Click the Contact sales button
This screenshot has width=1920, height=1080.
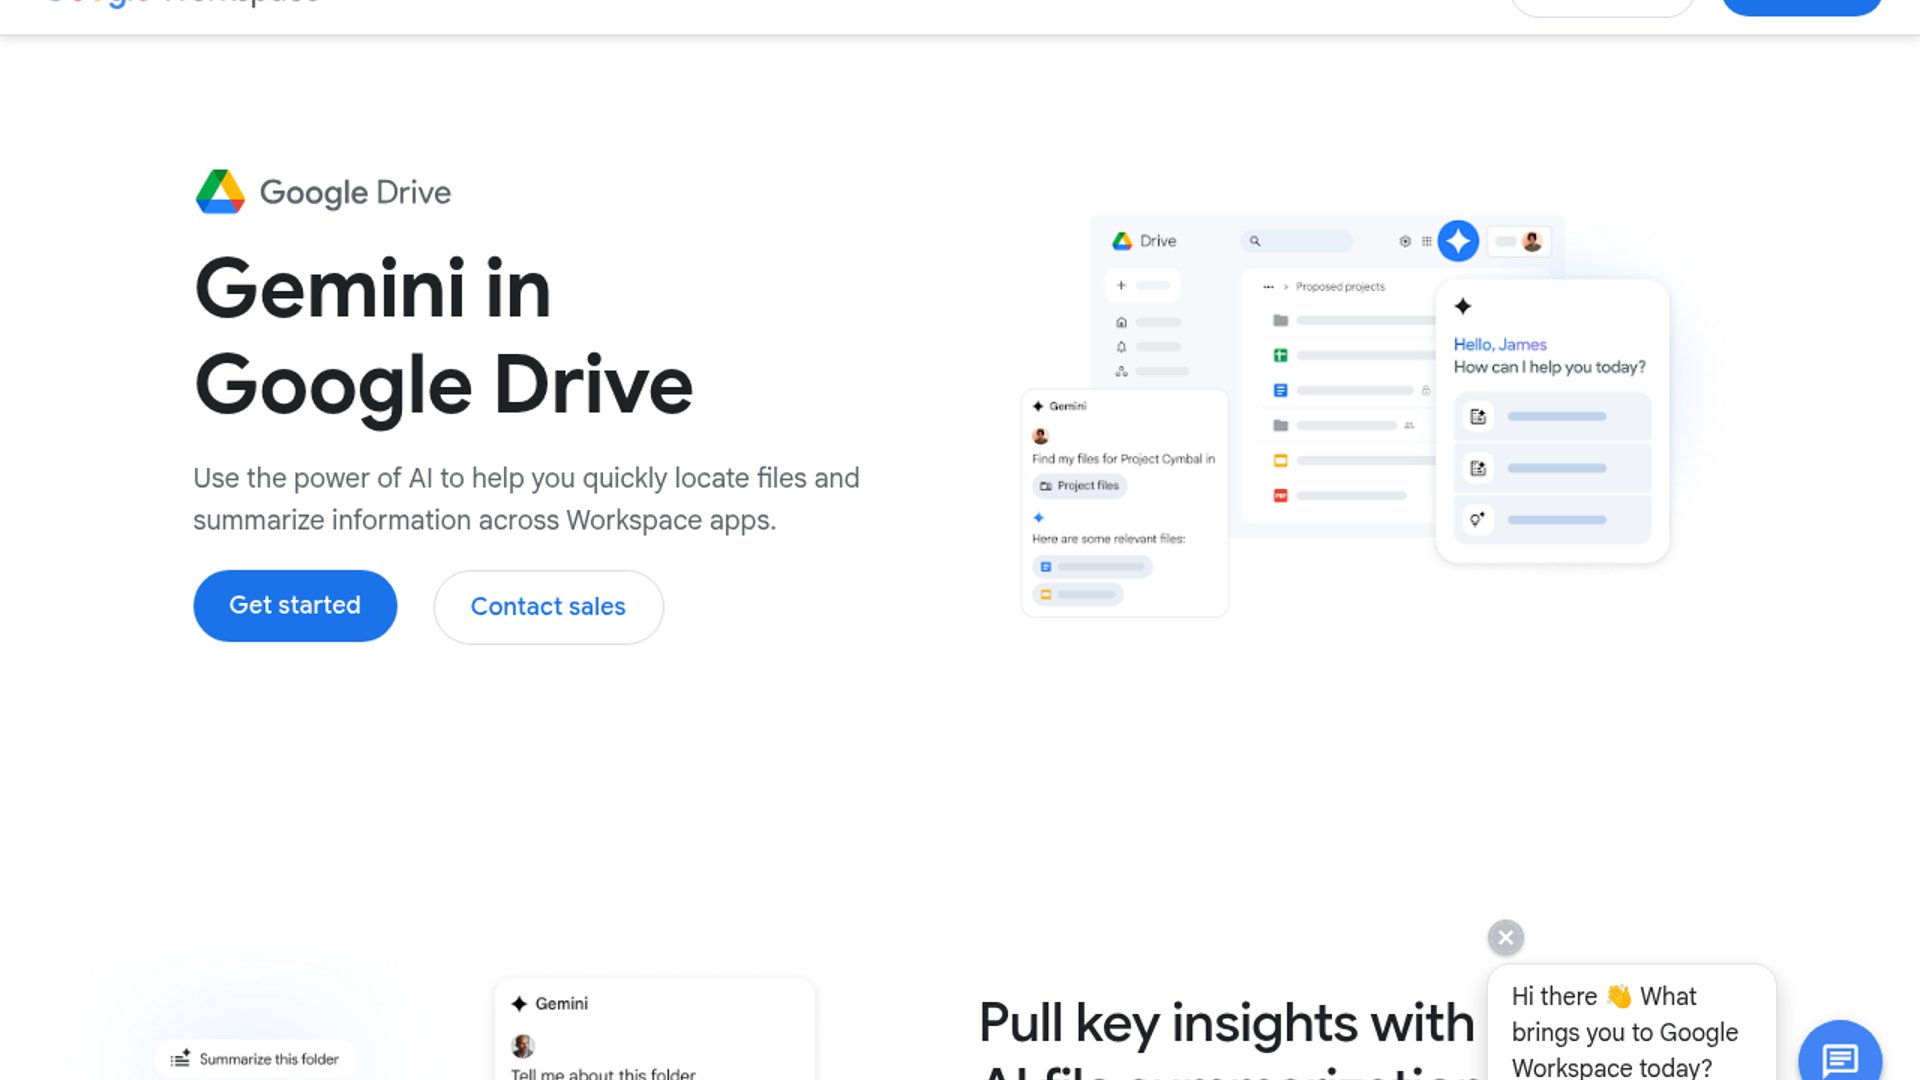pyautogui.click(x=548, y=607)
